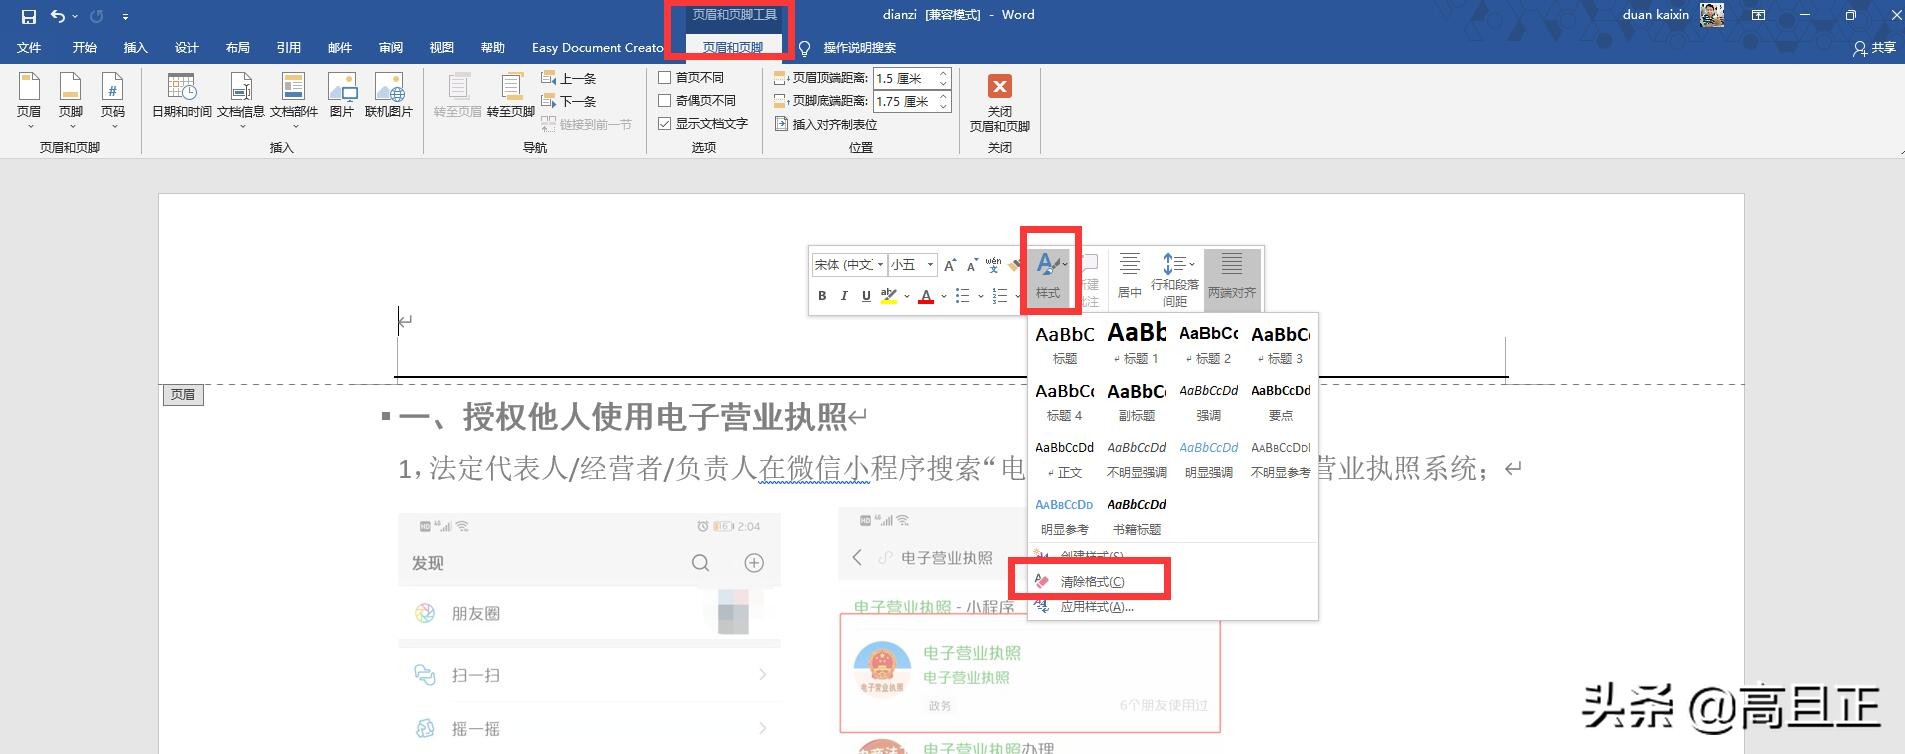Switch to the Insert (插入) ribbon tab
The height and width of the screenshot is (754, 1905).
(135, 48)
